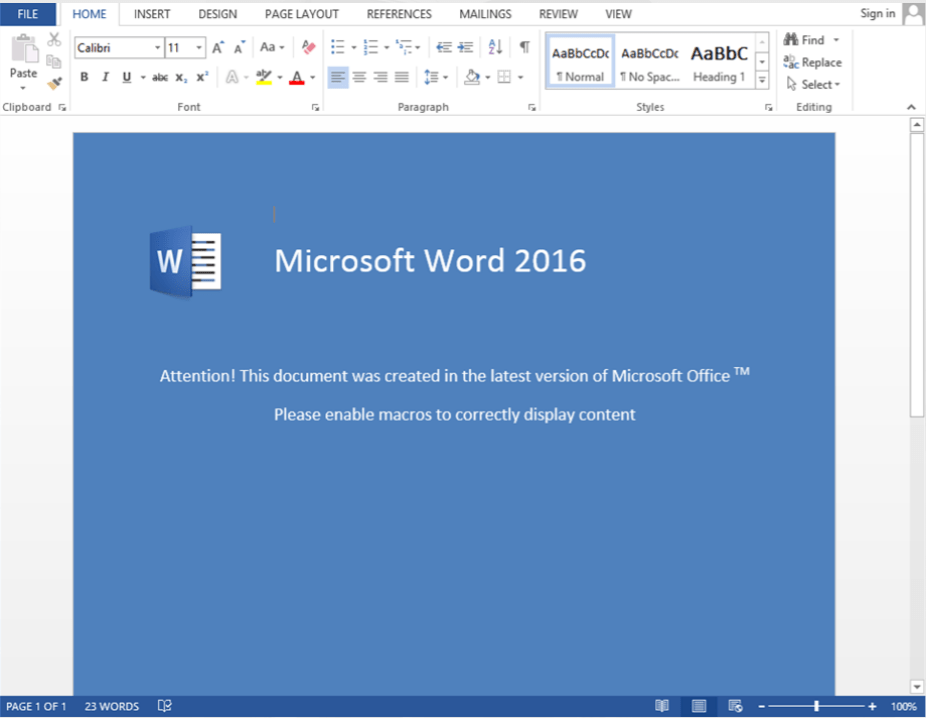Viewport: 926px width, 718px height.
Task: Apply the Normal style
Action: tap(581, 61)
